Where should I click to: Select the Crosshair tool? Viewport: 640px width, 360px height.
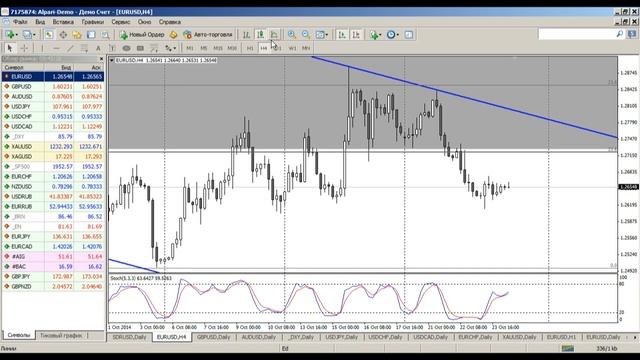pos(24,48)
